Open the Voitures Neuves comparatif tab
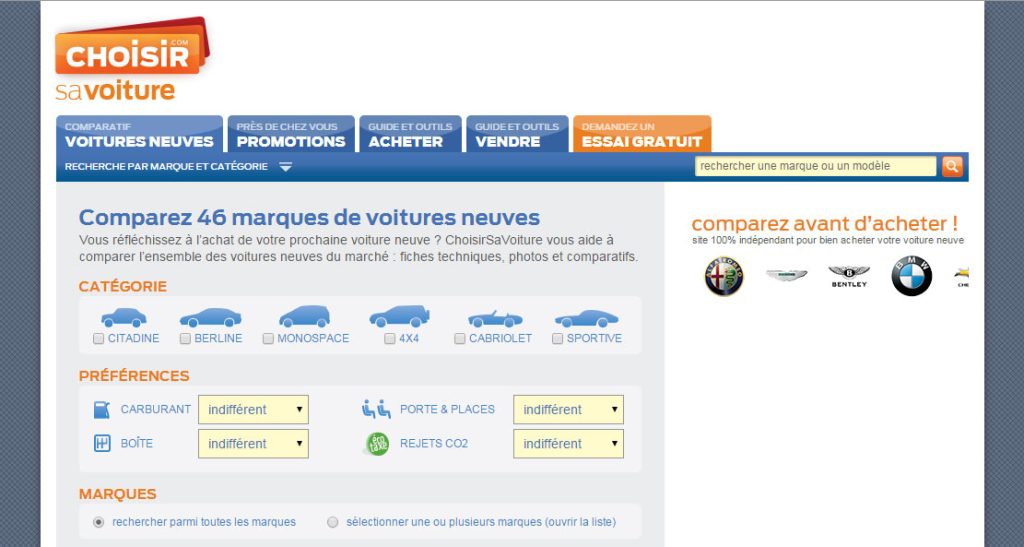Screen dimensions: 1024x547 (139, 134)
